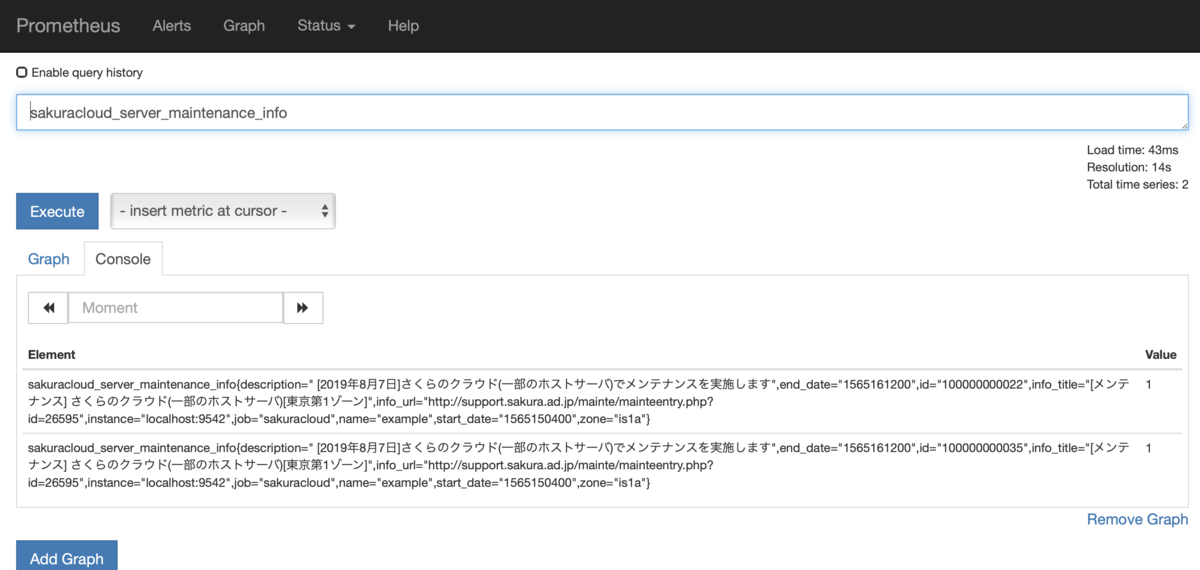Click the Value column header
The image size is (1200, 570).
click(1160, 355)
